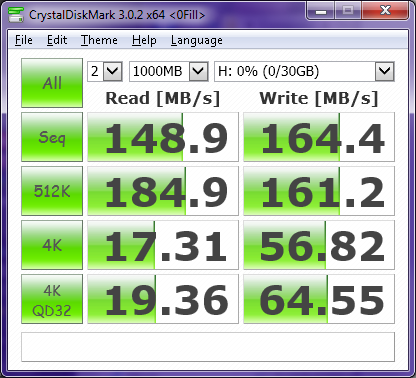Run all benchmarks with the All button
The image size is (416, 378).
[52, 83]
